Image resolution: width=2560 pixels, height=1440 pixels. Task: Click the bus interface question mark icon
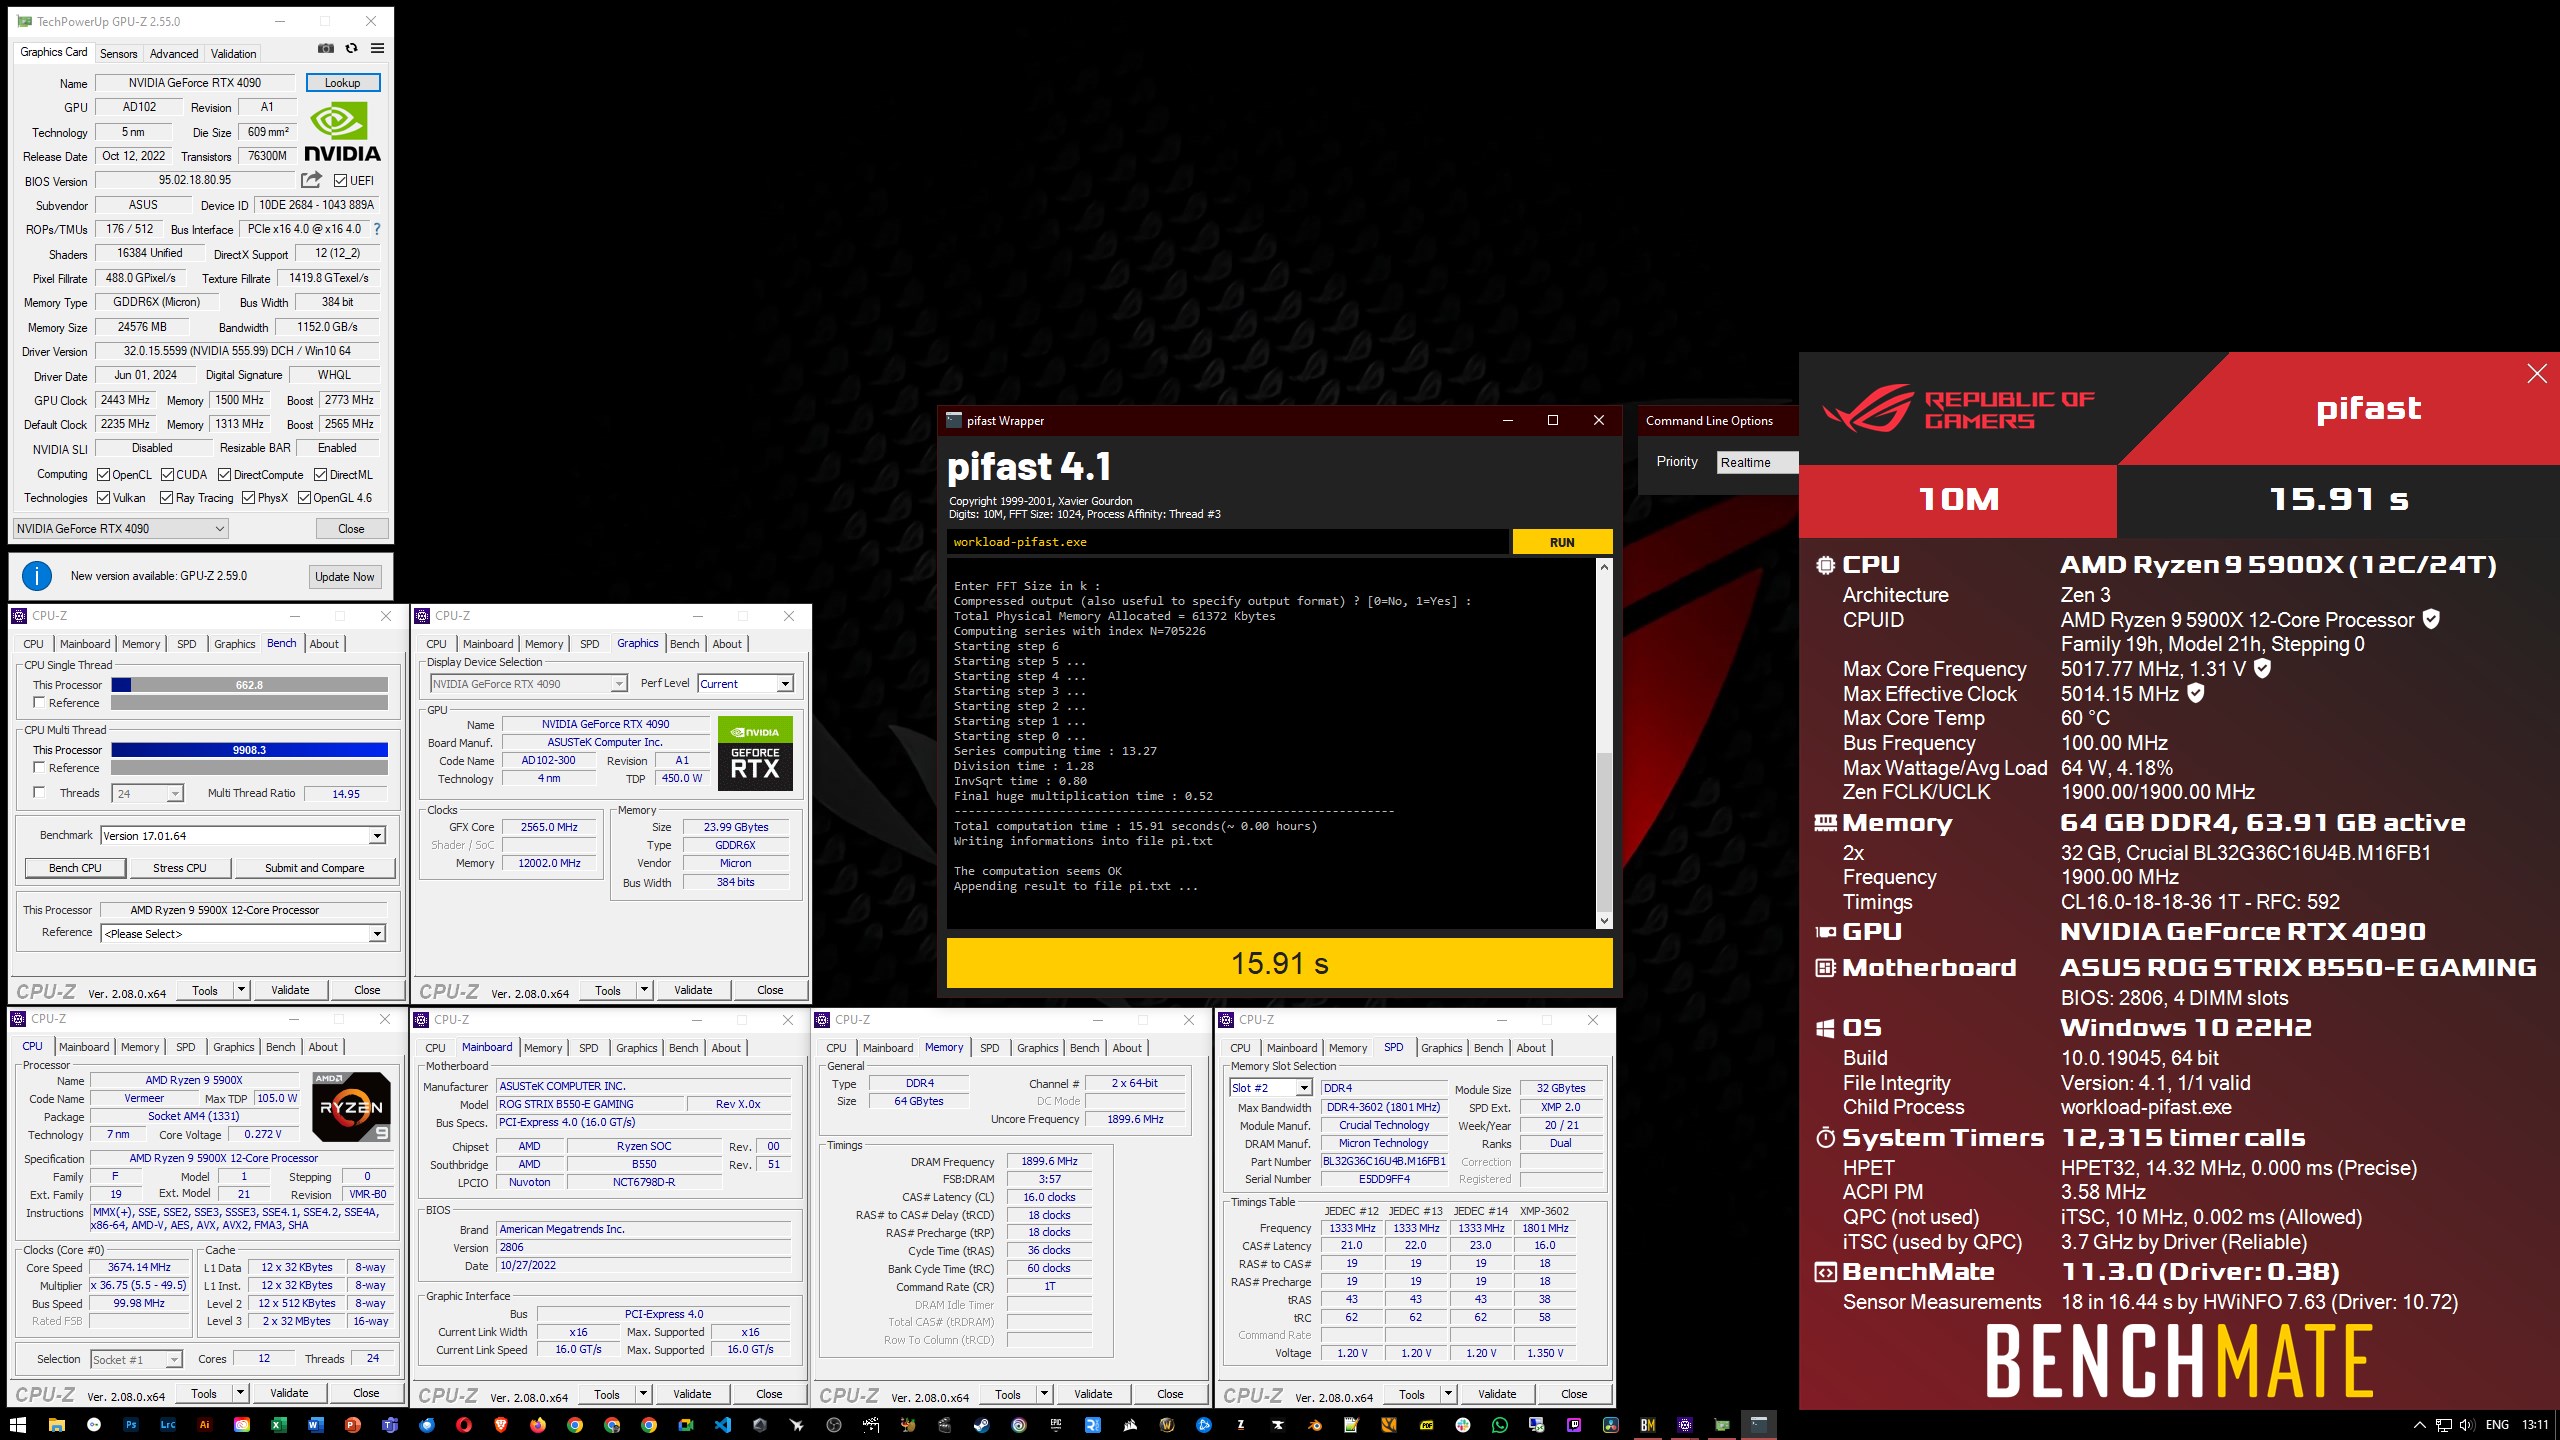click(x=377, y=229)
